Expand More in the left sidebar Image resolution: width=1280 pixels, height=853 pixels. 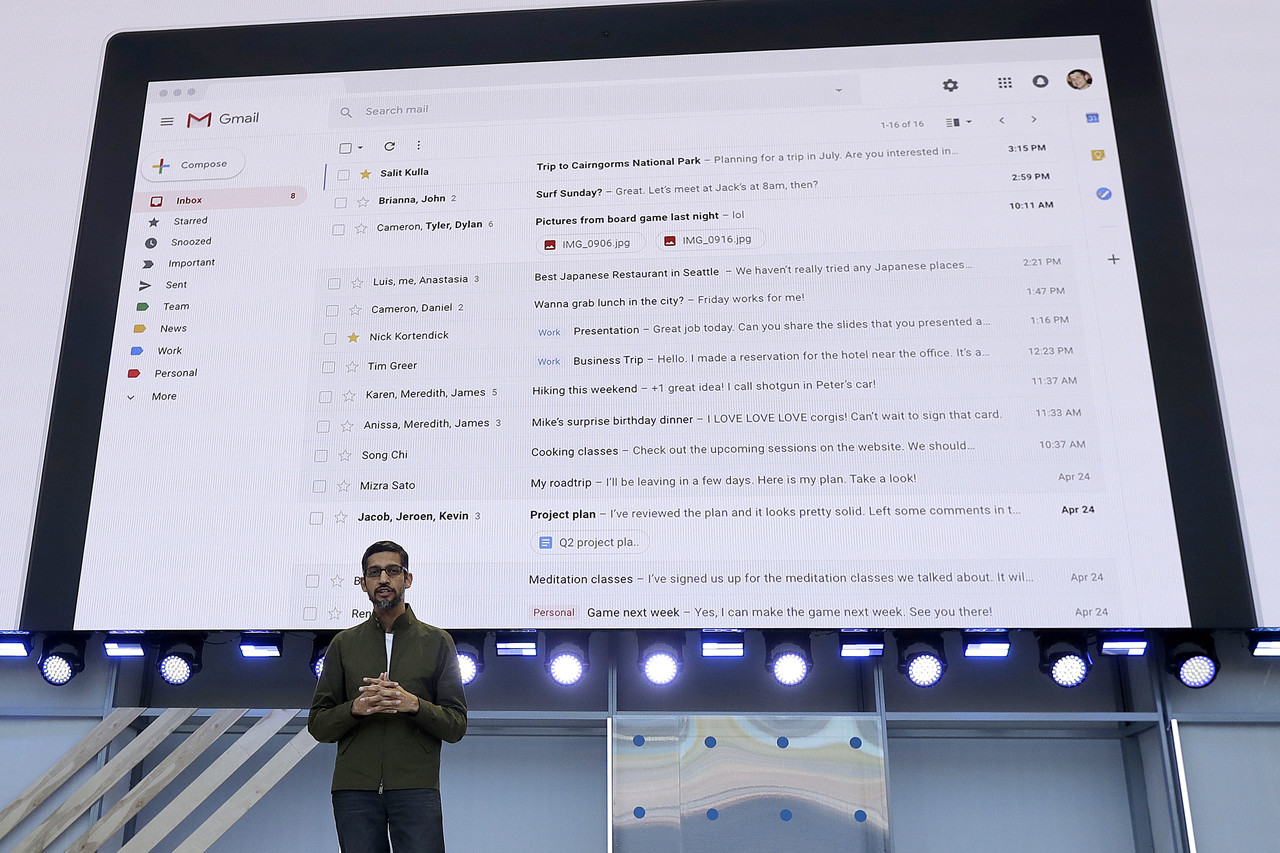tap(152, 397)
